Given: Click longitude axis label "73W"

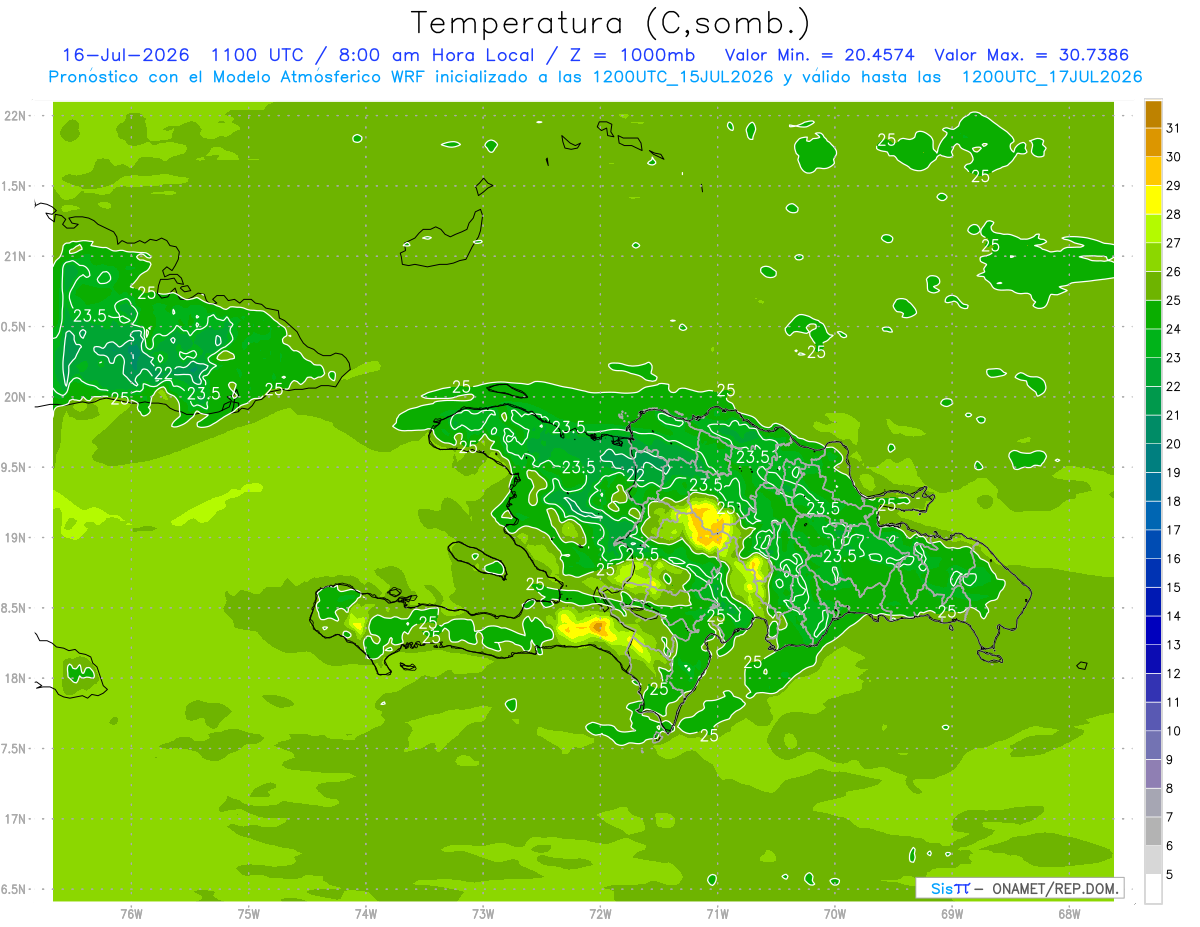Looking at the screenshot, I should pyautogui.click(x=483, y=914).
